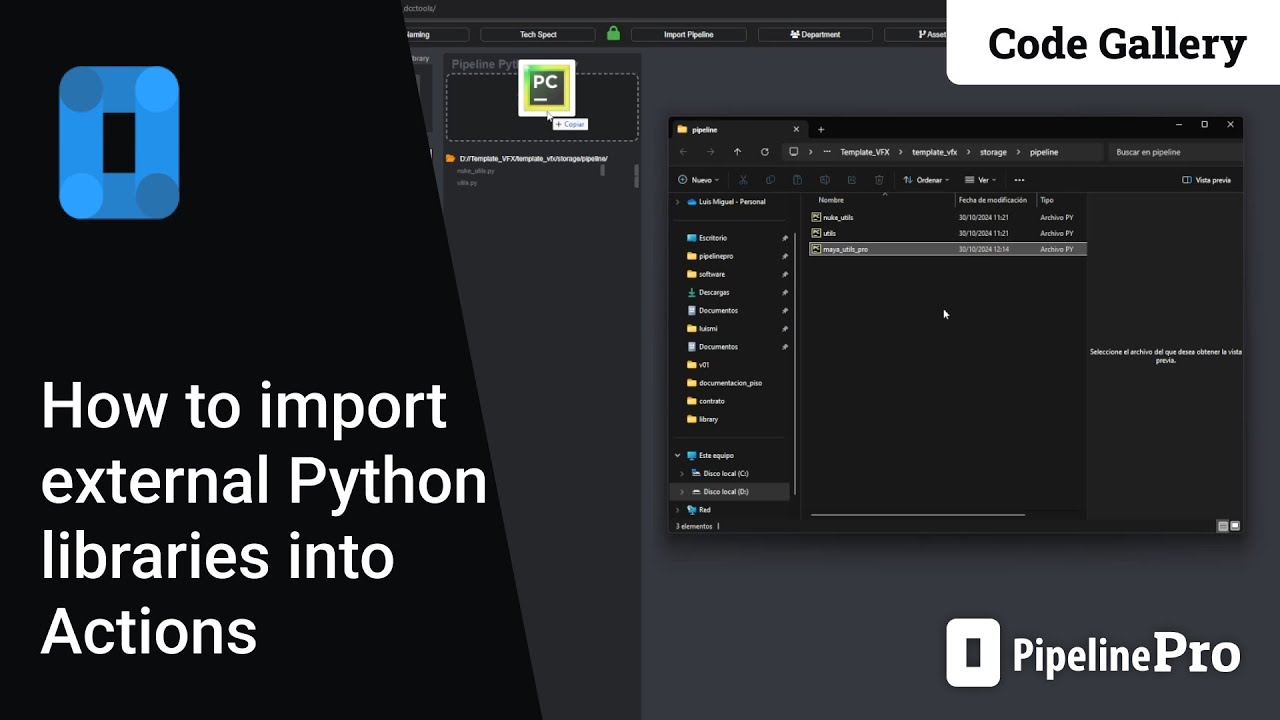Select utils.py in the PipelinePro file list
Viewport: 1280px width, 720px height.
[x=467, y=183]
